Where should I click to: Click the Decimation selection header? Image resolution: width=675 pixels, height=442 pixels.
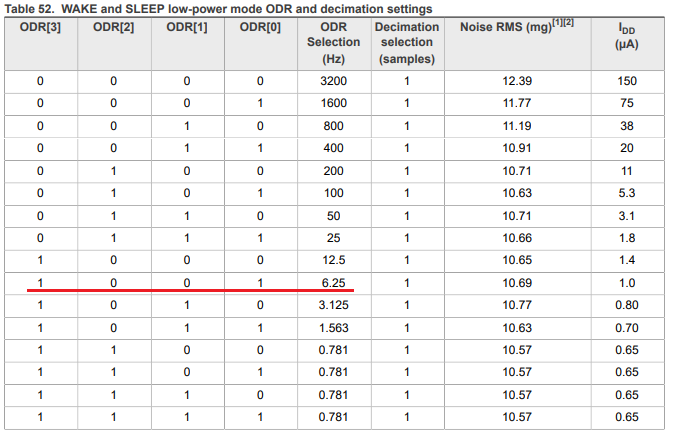[406, 42]
